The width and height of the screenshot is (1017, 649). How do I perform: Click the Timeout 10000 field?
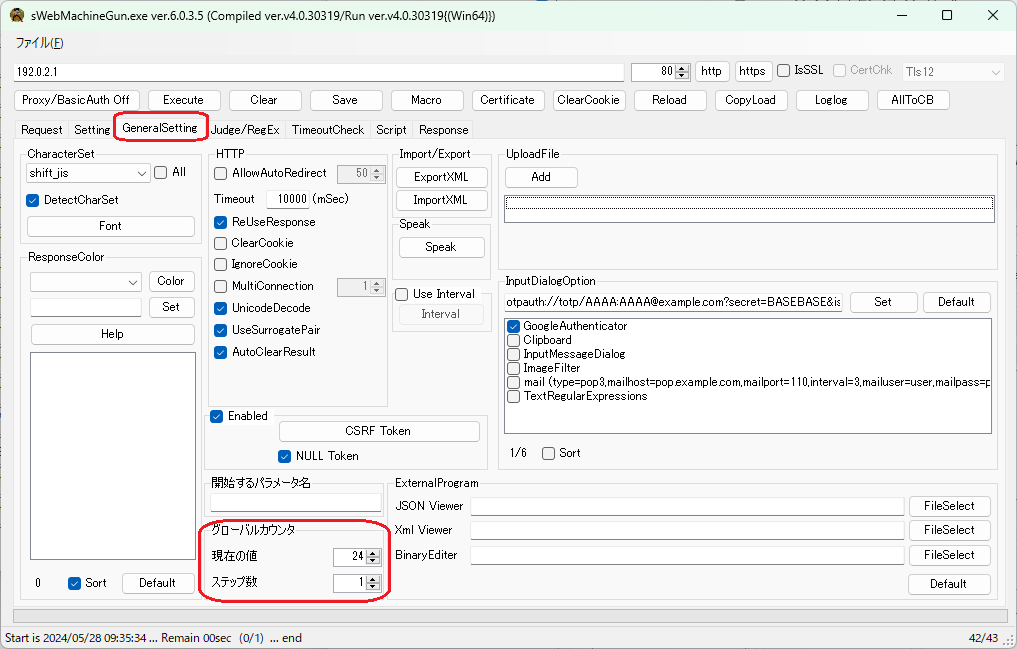[x=287, y=199]
